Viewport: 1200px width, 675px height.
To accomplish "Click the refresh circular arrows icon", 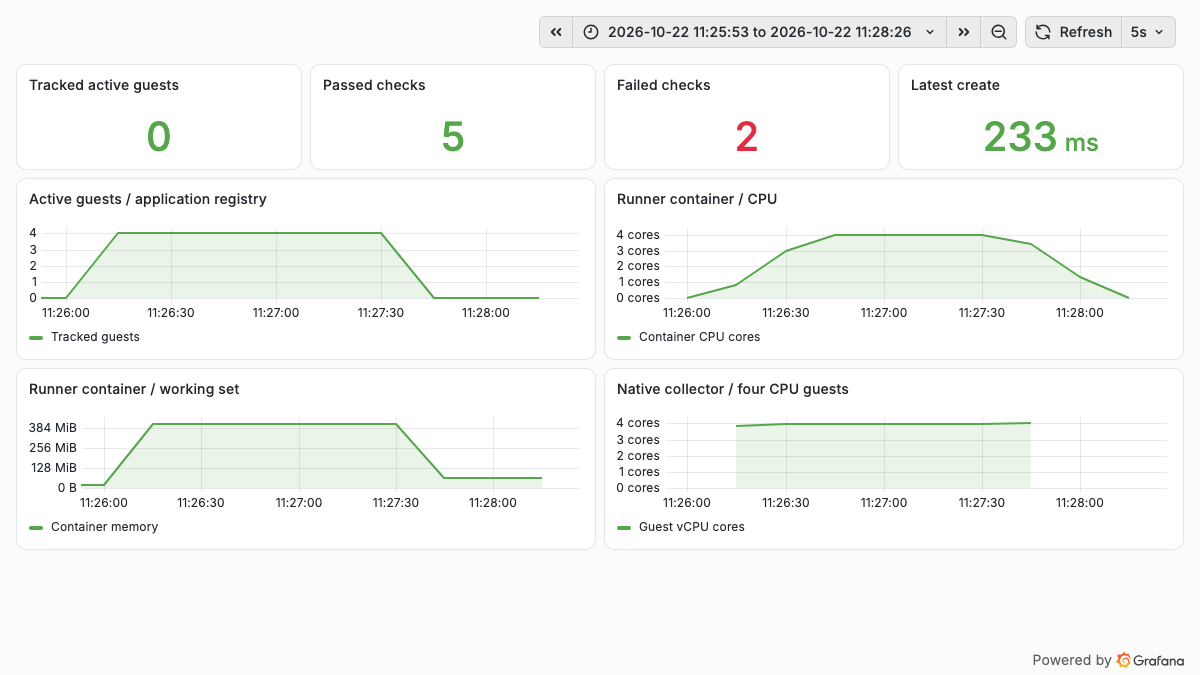I will pyautogui.click(x=1042, y=32).
